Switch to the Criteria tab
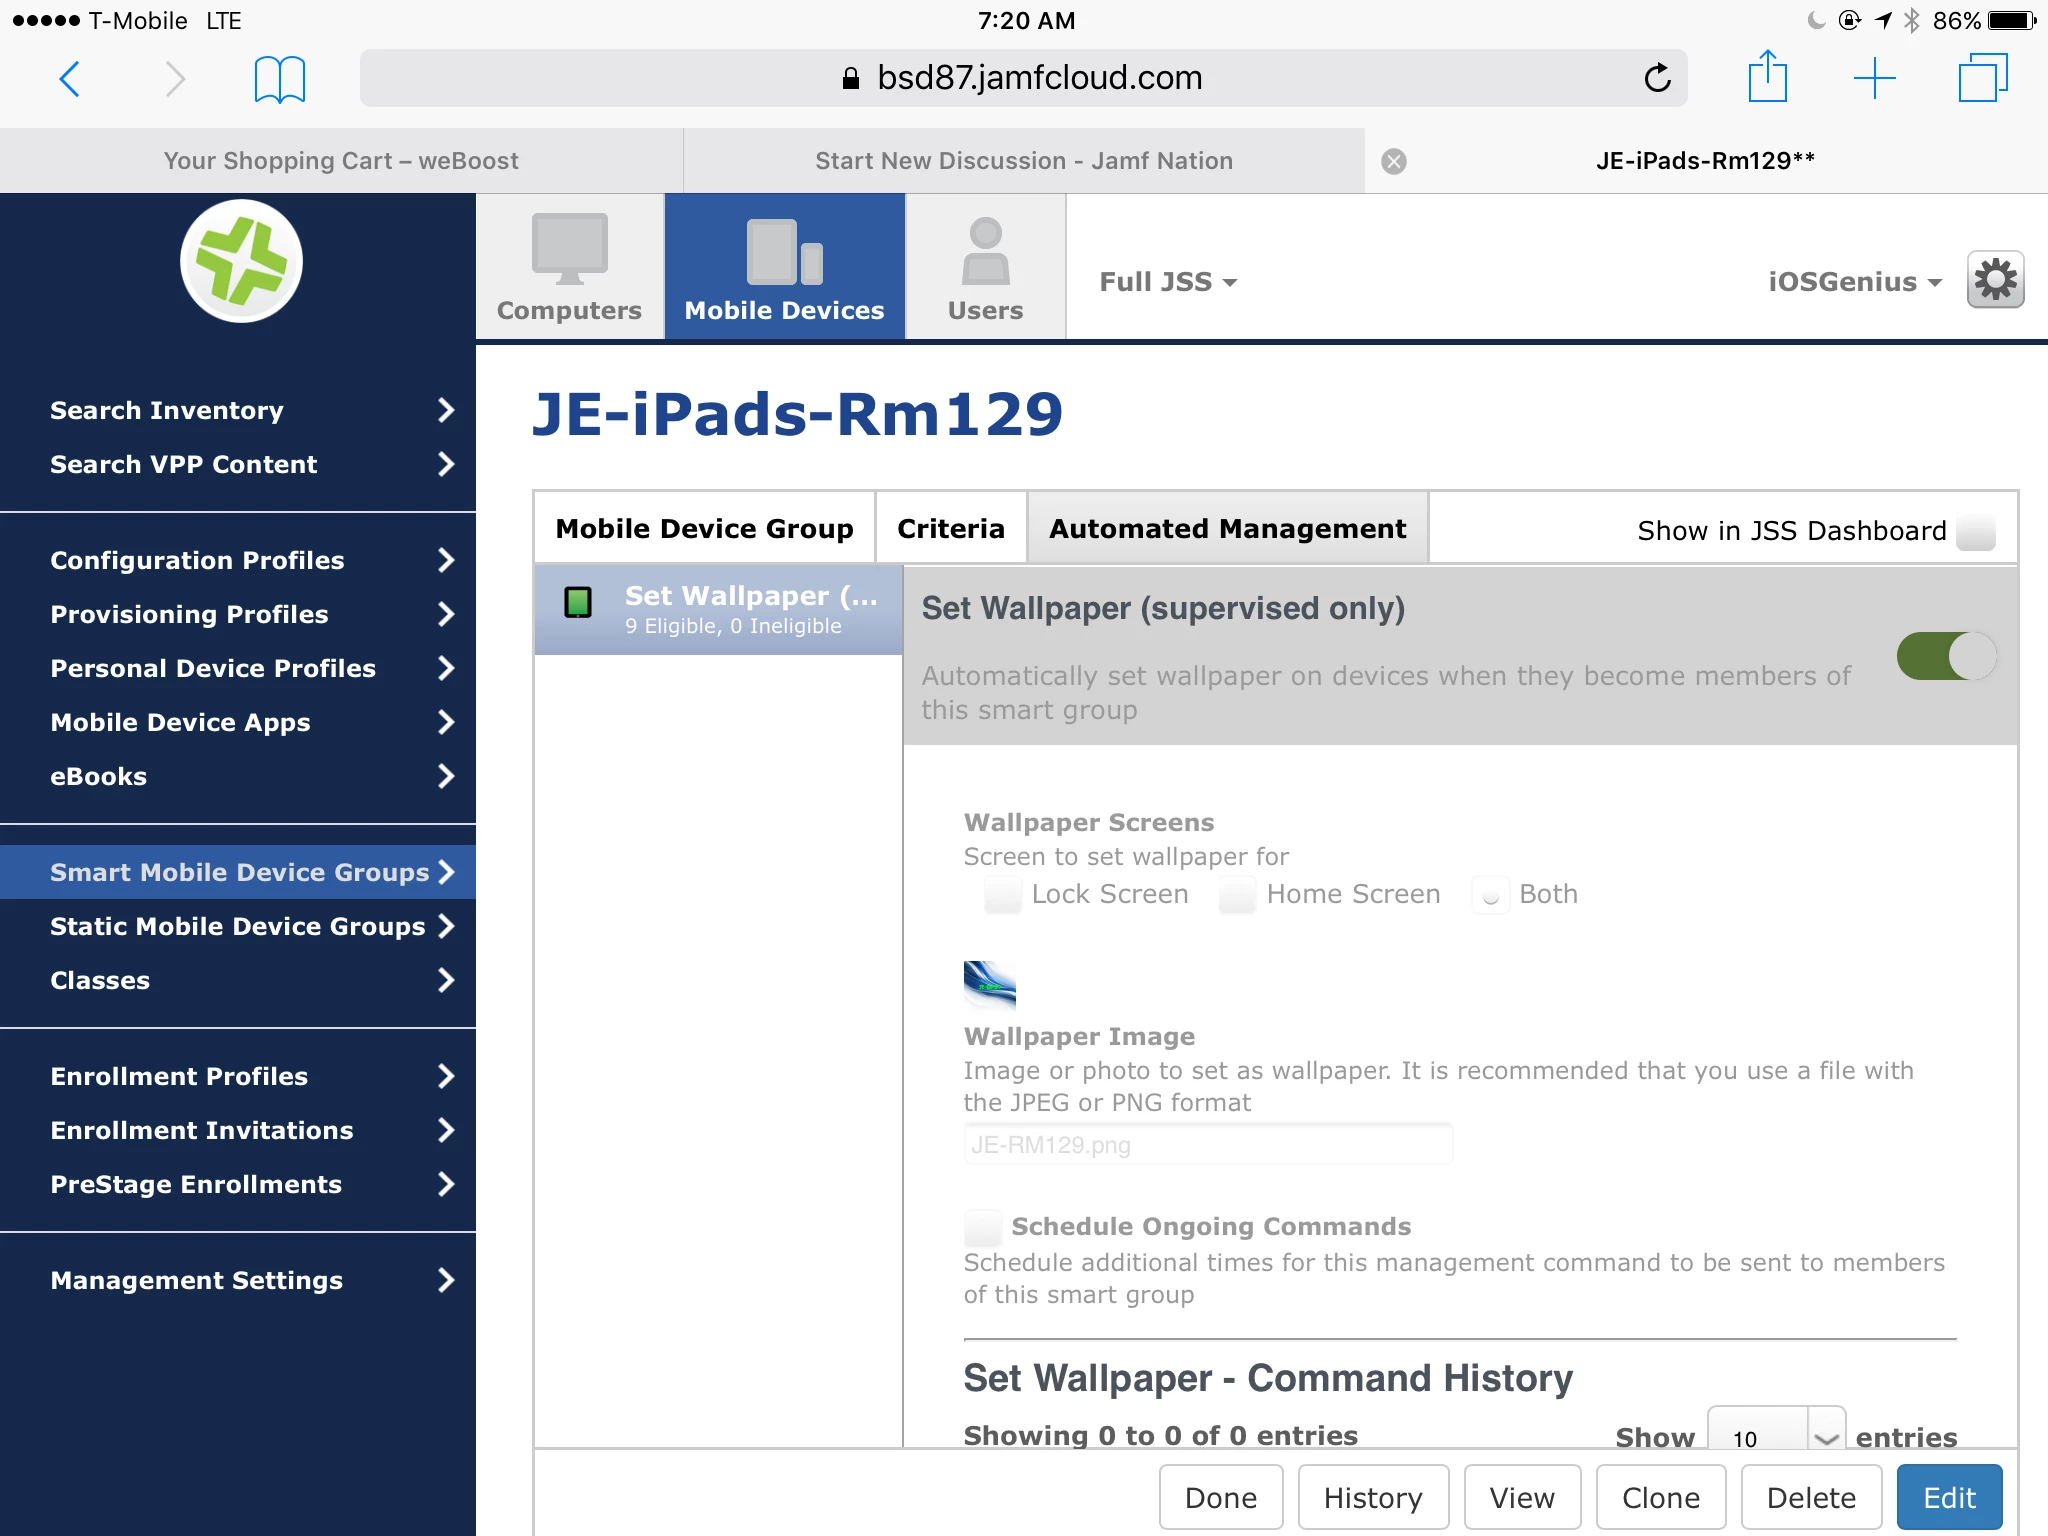Image resolution: width=2048 pixels, height=1536 pixels. pos(950,528)
